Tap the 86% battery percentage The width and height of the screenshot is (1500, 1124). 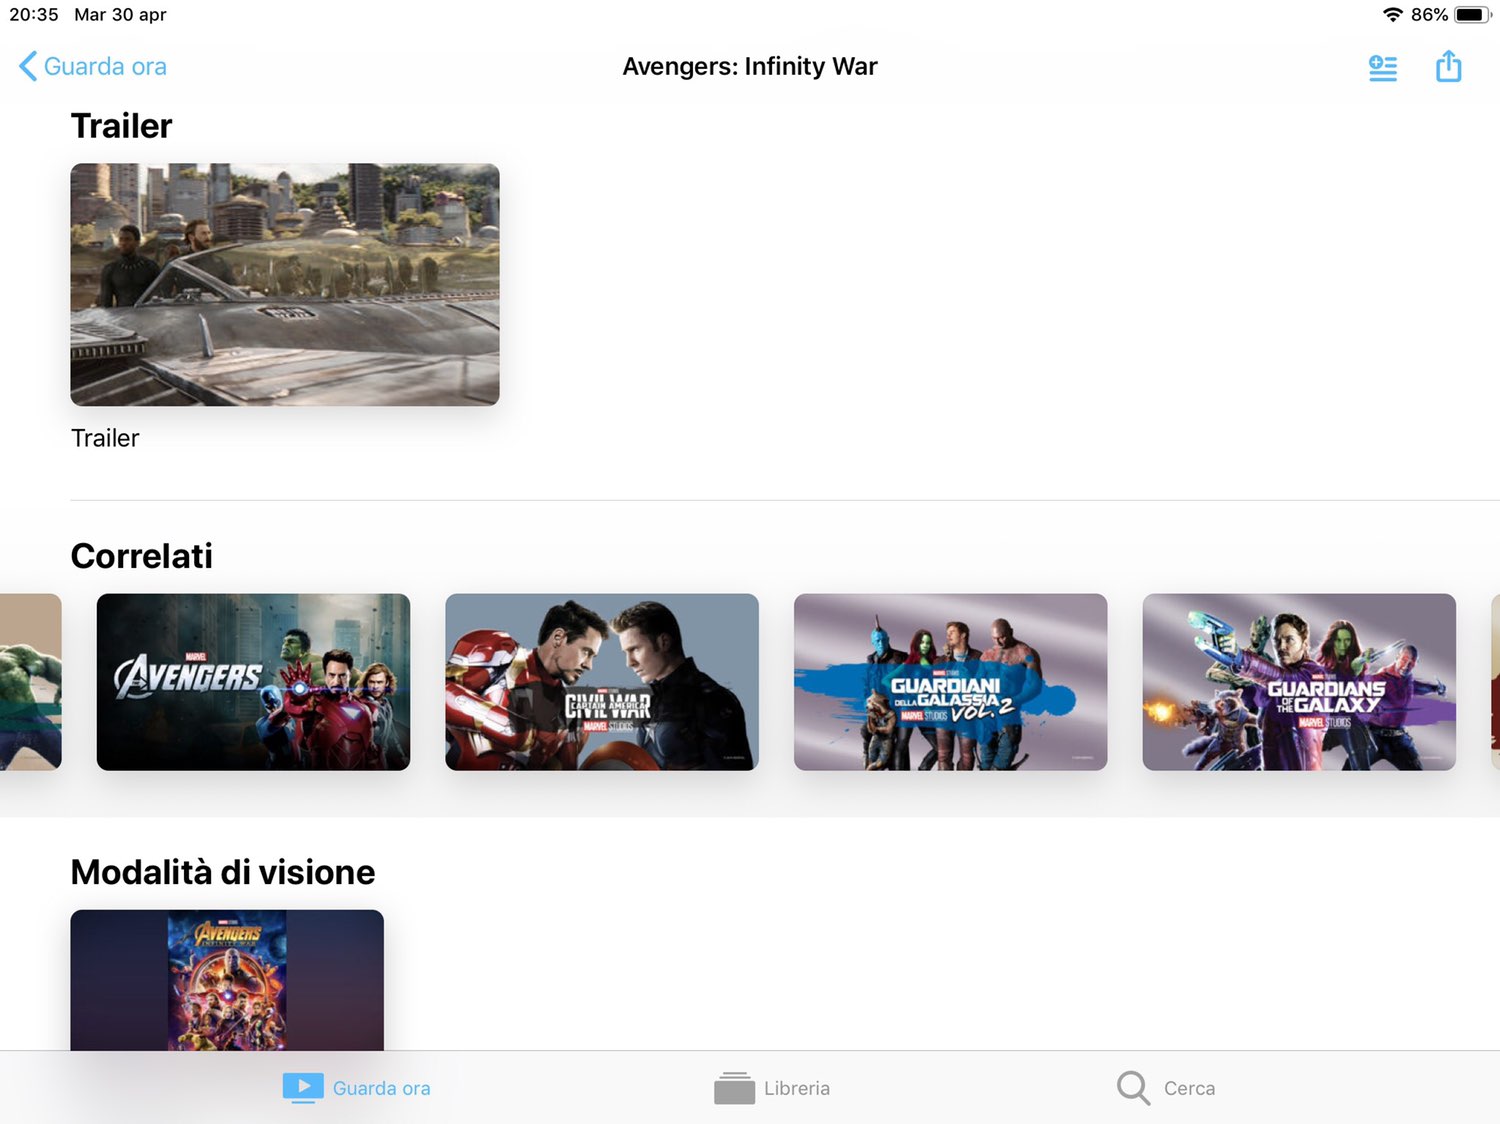(1429, 14)
